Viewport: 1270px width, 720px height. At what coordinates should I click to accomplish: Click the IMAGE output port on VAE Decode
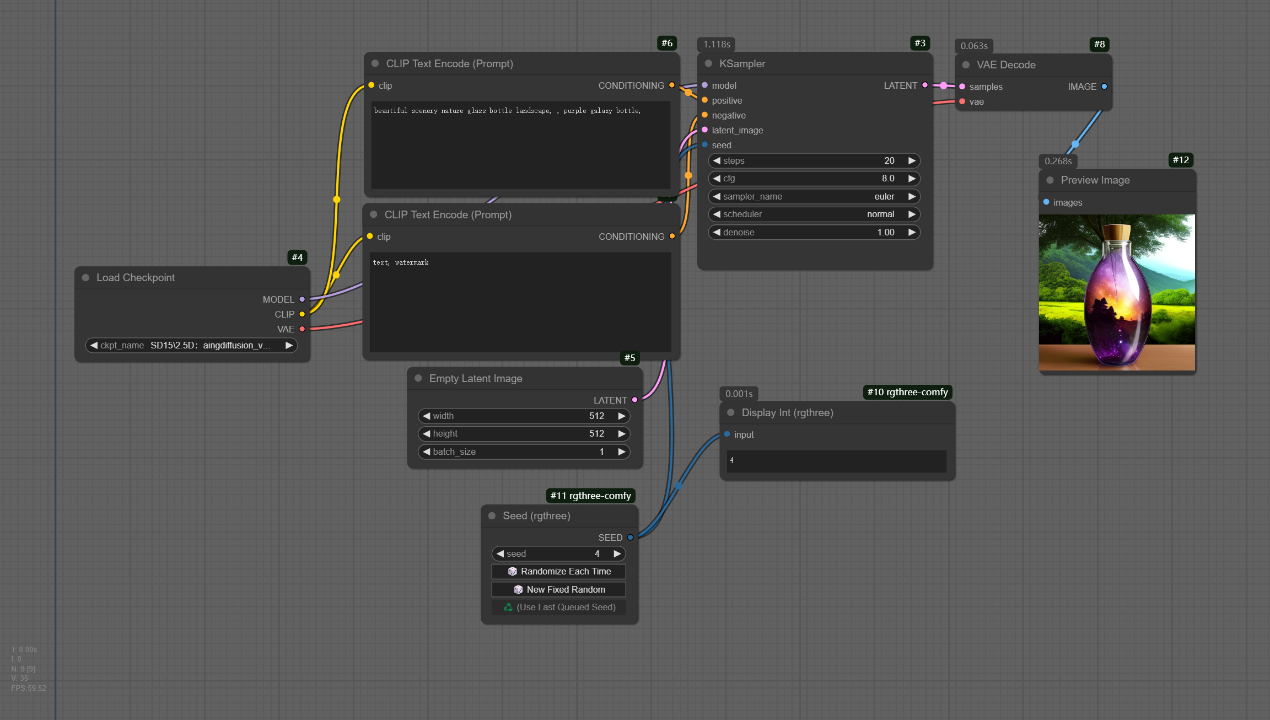tap(1104, 87)
